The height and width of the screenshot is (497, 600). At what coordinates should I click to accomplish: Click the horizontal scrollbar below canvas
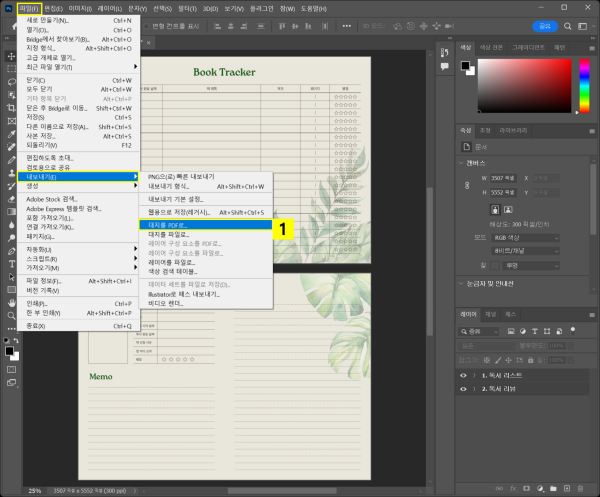tap(282, 491)
